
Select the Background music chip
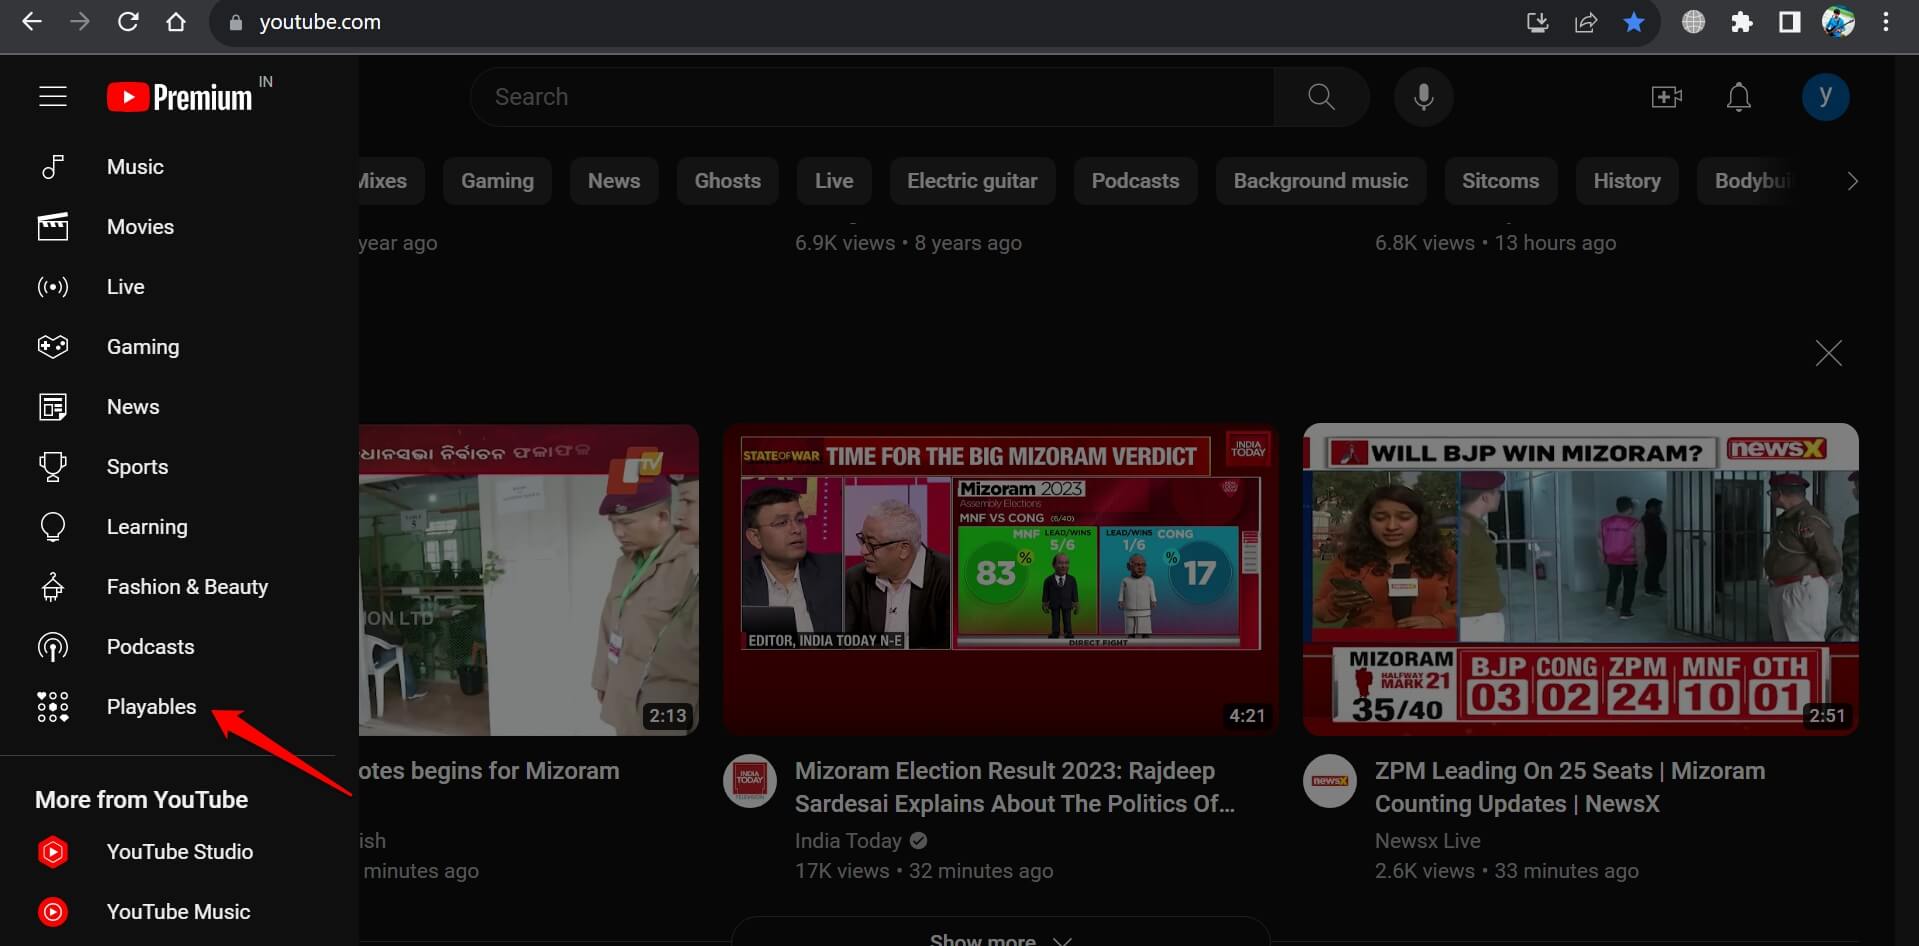pos(1321,181)
